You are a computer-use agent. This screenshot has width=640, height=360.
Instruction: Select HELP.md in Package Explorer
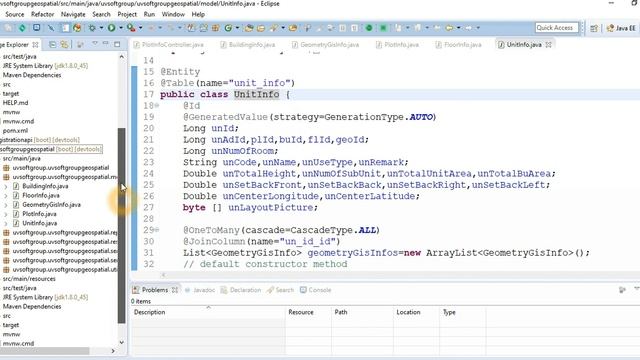click(16, 103)
